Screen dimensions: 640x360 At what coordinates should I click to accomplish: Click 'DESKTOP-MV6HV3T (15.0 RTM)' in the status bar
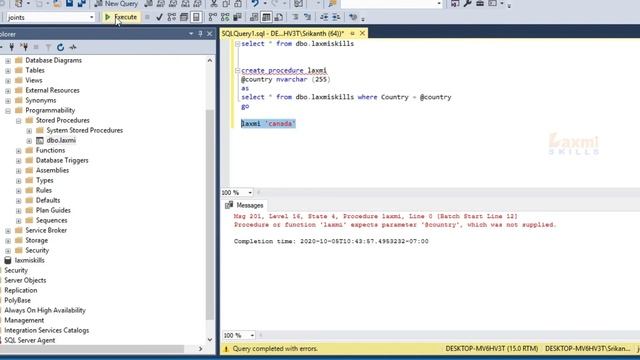491,349
